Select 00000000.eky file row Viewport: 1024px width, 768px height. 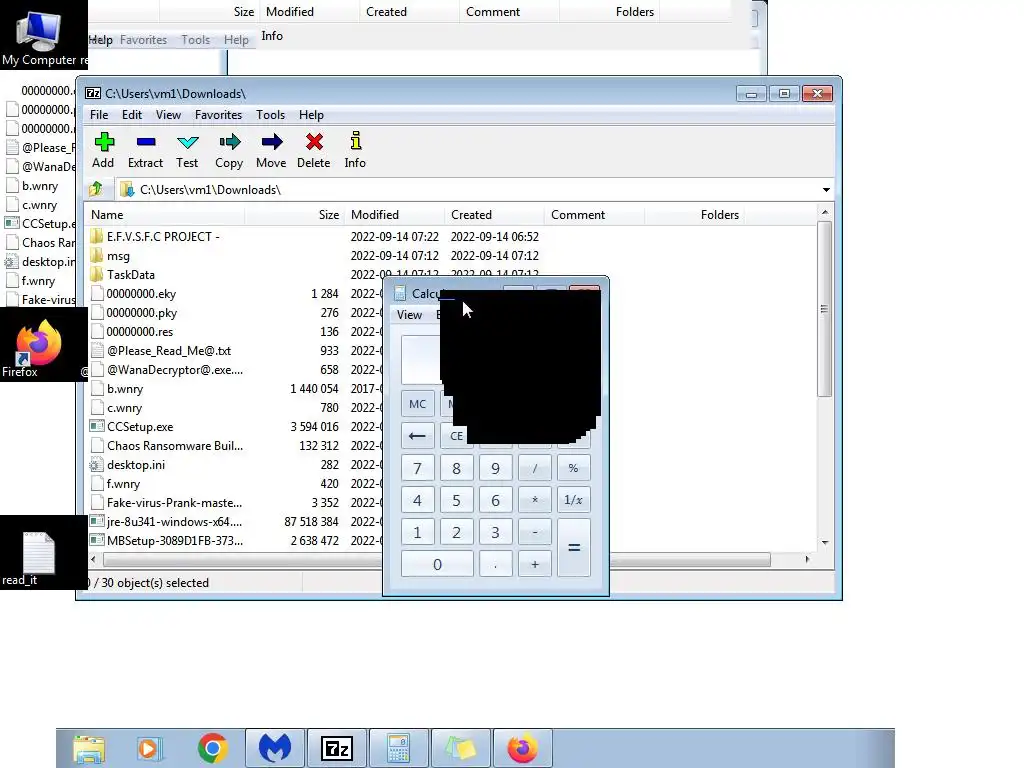pyautogui.click(x=133, y=294)
